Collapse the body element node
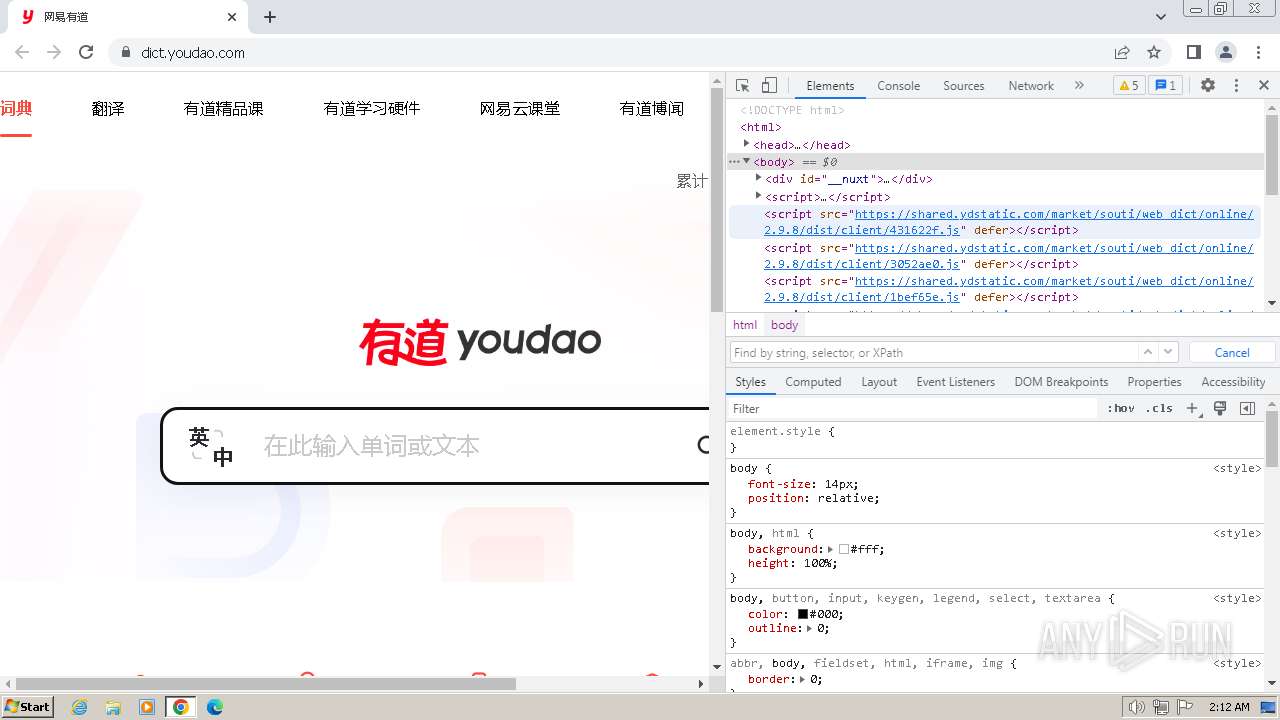The width and height of the screenshot is (1280, 720). tap(746, 161)
